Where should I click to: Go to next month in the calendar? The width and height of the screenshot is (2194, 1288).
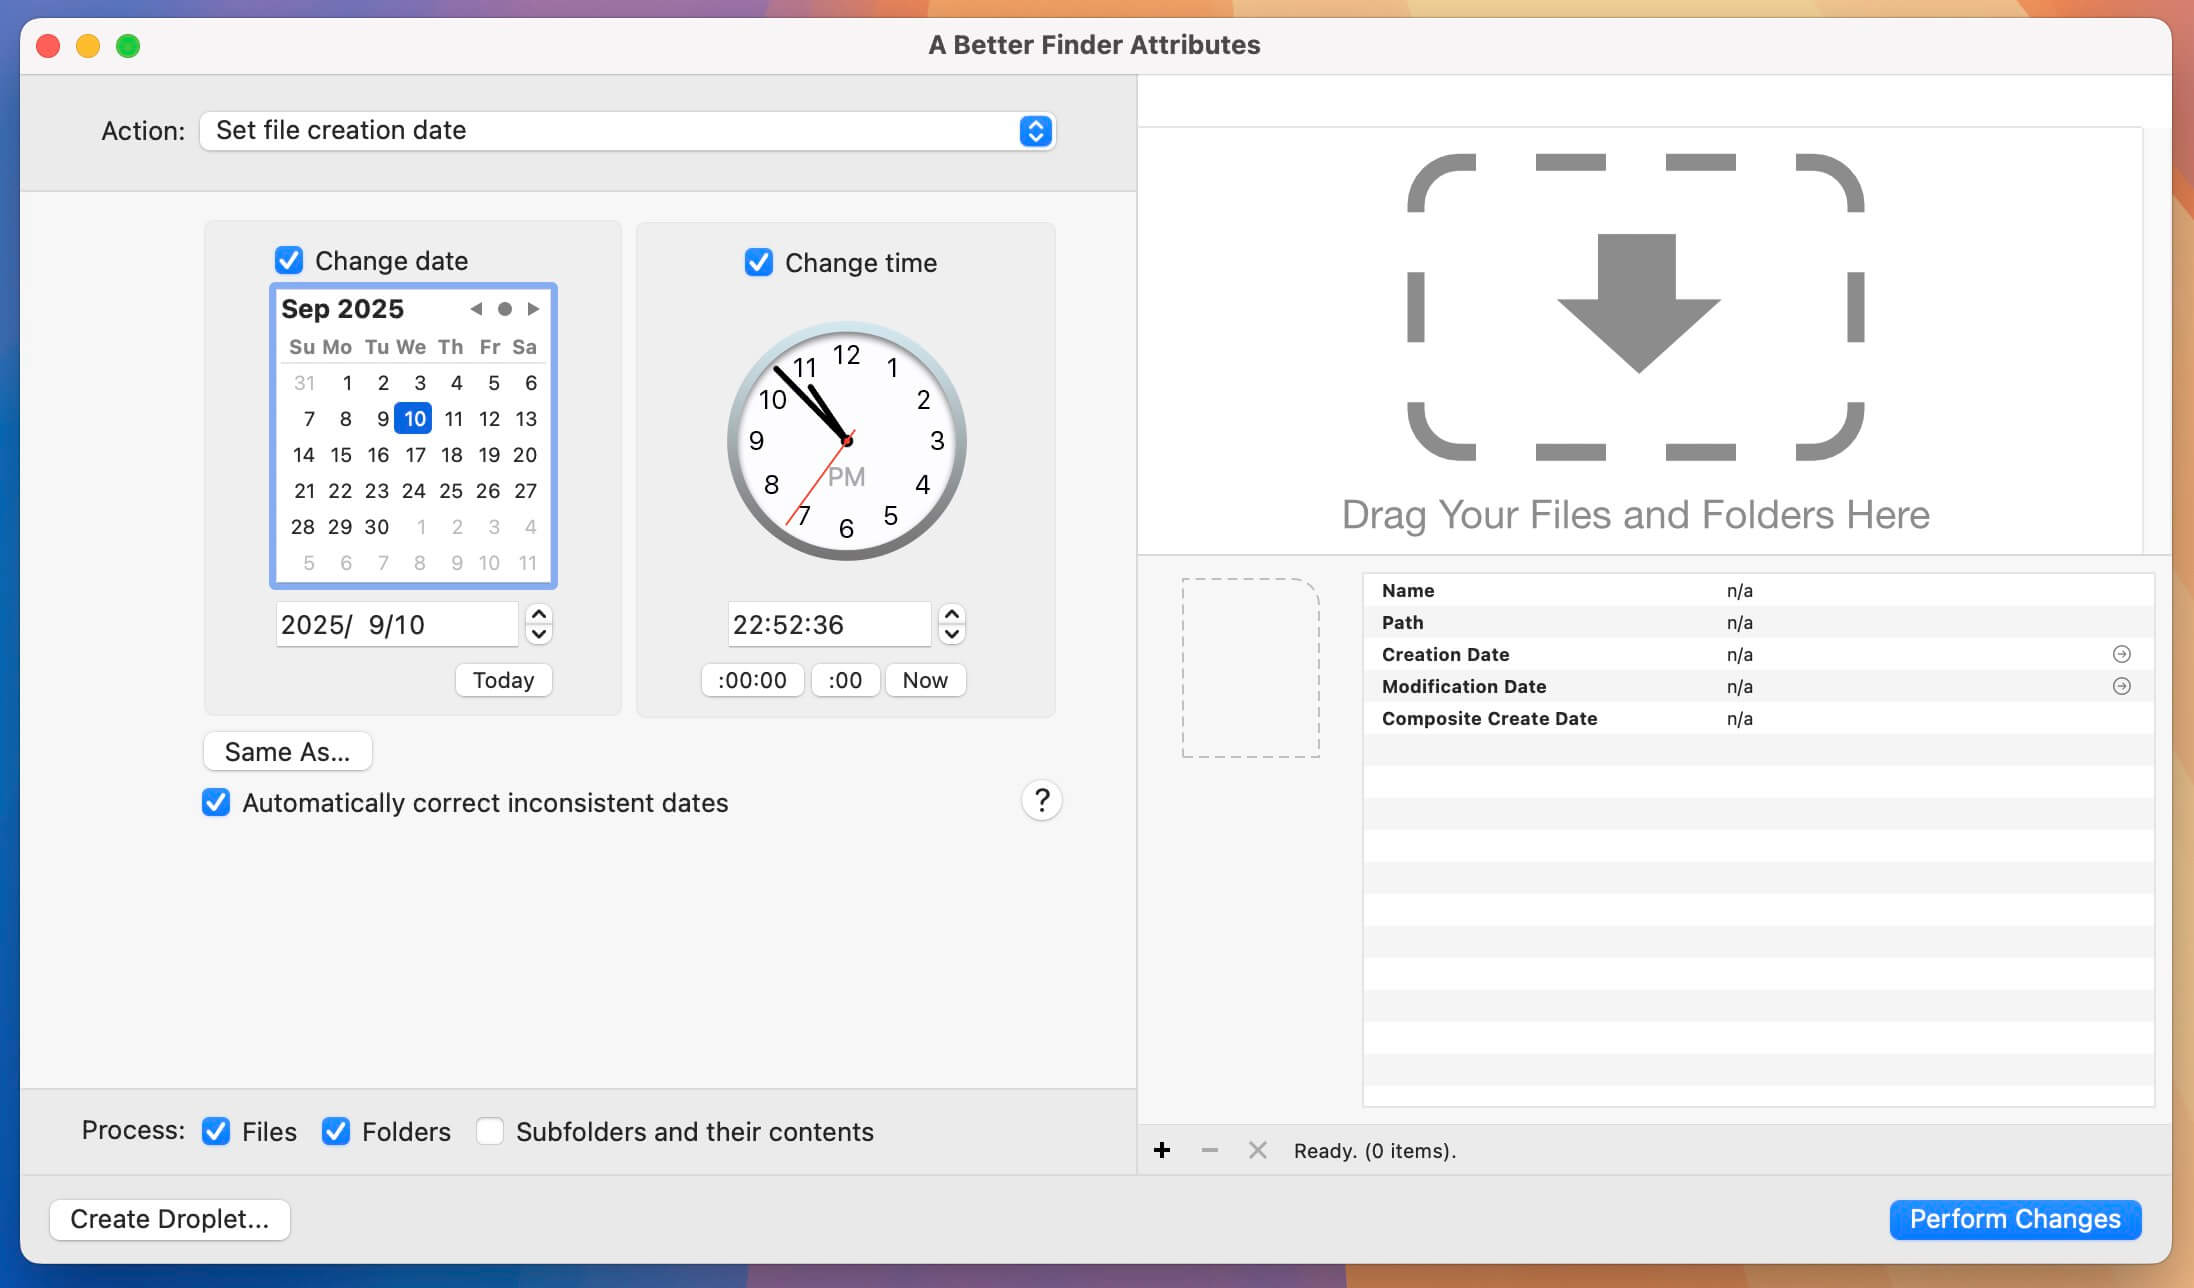pyautogui.click(x=533, y=309)
